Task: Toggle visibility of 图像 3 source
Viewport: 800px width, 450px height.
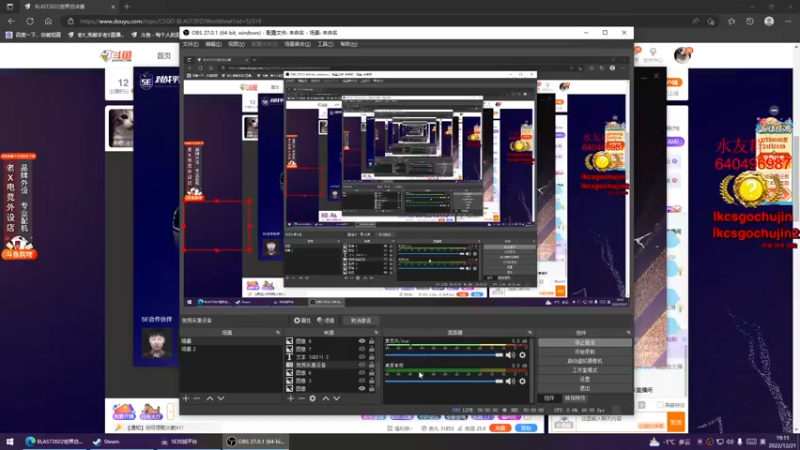Action: (362, 381)
